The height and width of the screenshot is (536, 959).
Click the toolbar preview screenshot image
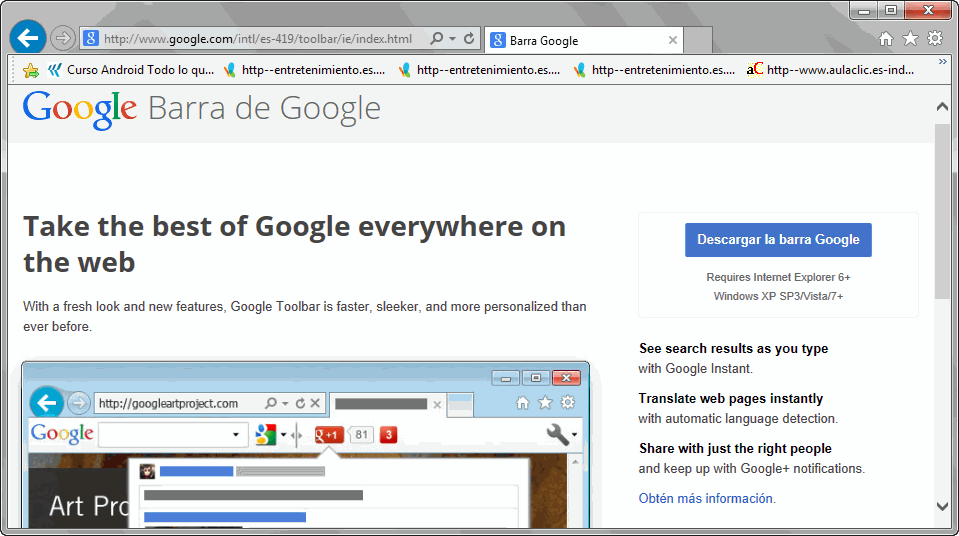[x=306, y=445]
